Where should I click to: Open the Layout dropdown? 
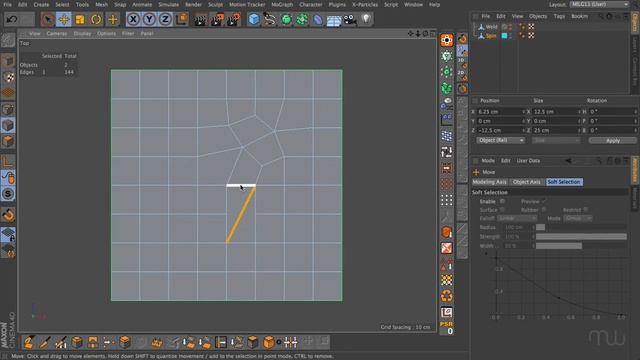[x=599, y=4]
